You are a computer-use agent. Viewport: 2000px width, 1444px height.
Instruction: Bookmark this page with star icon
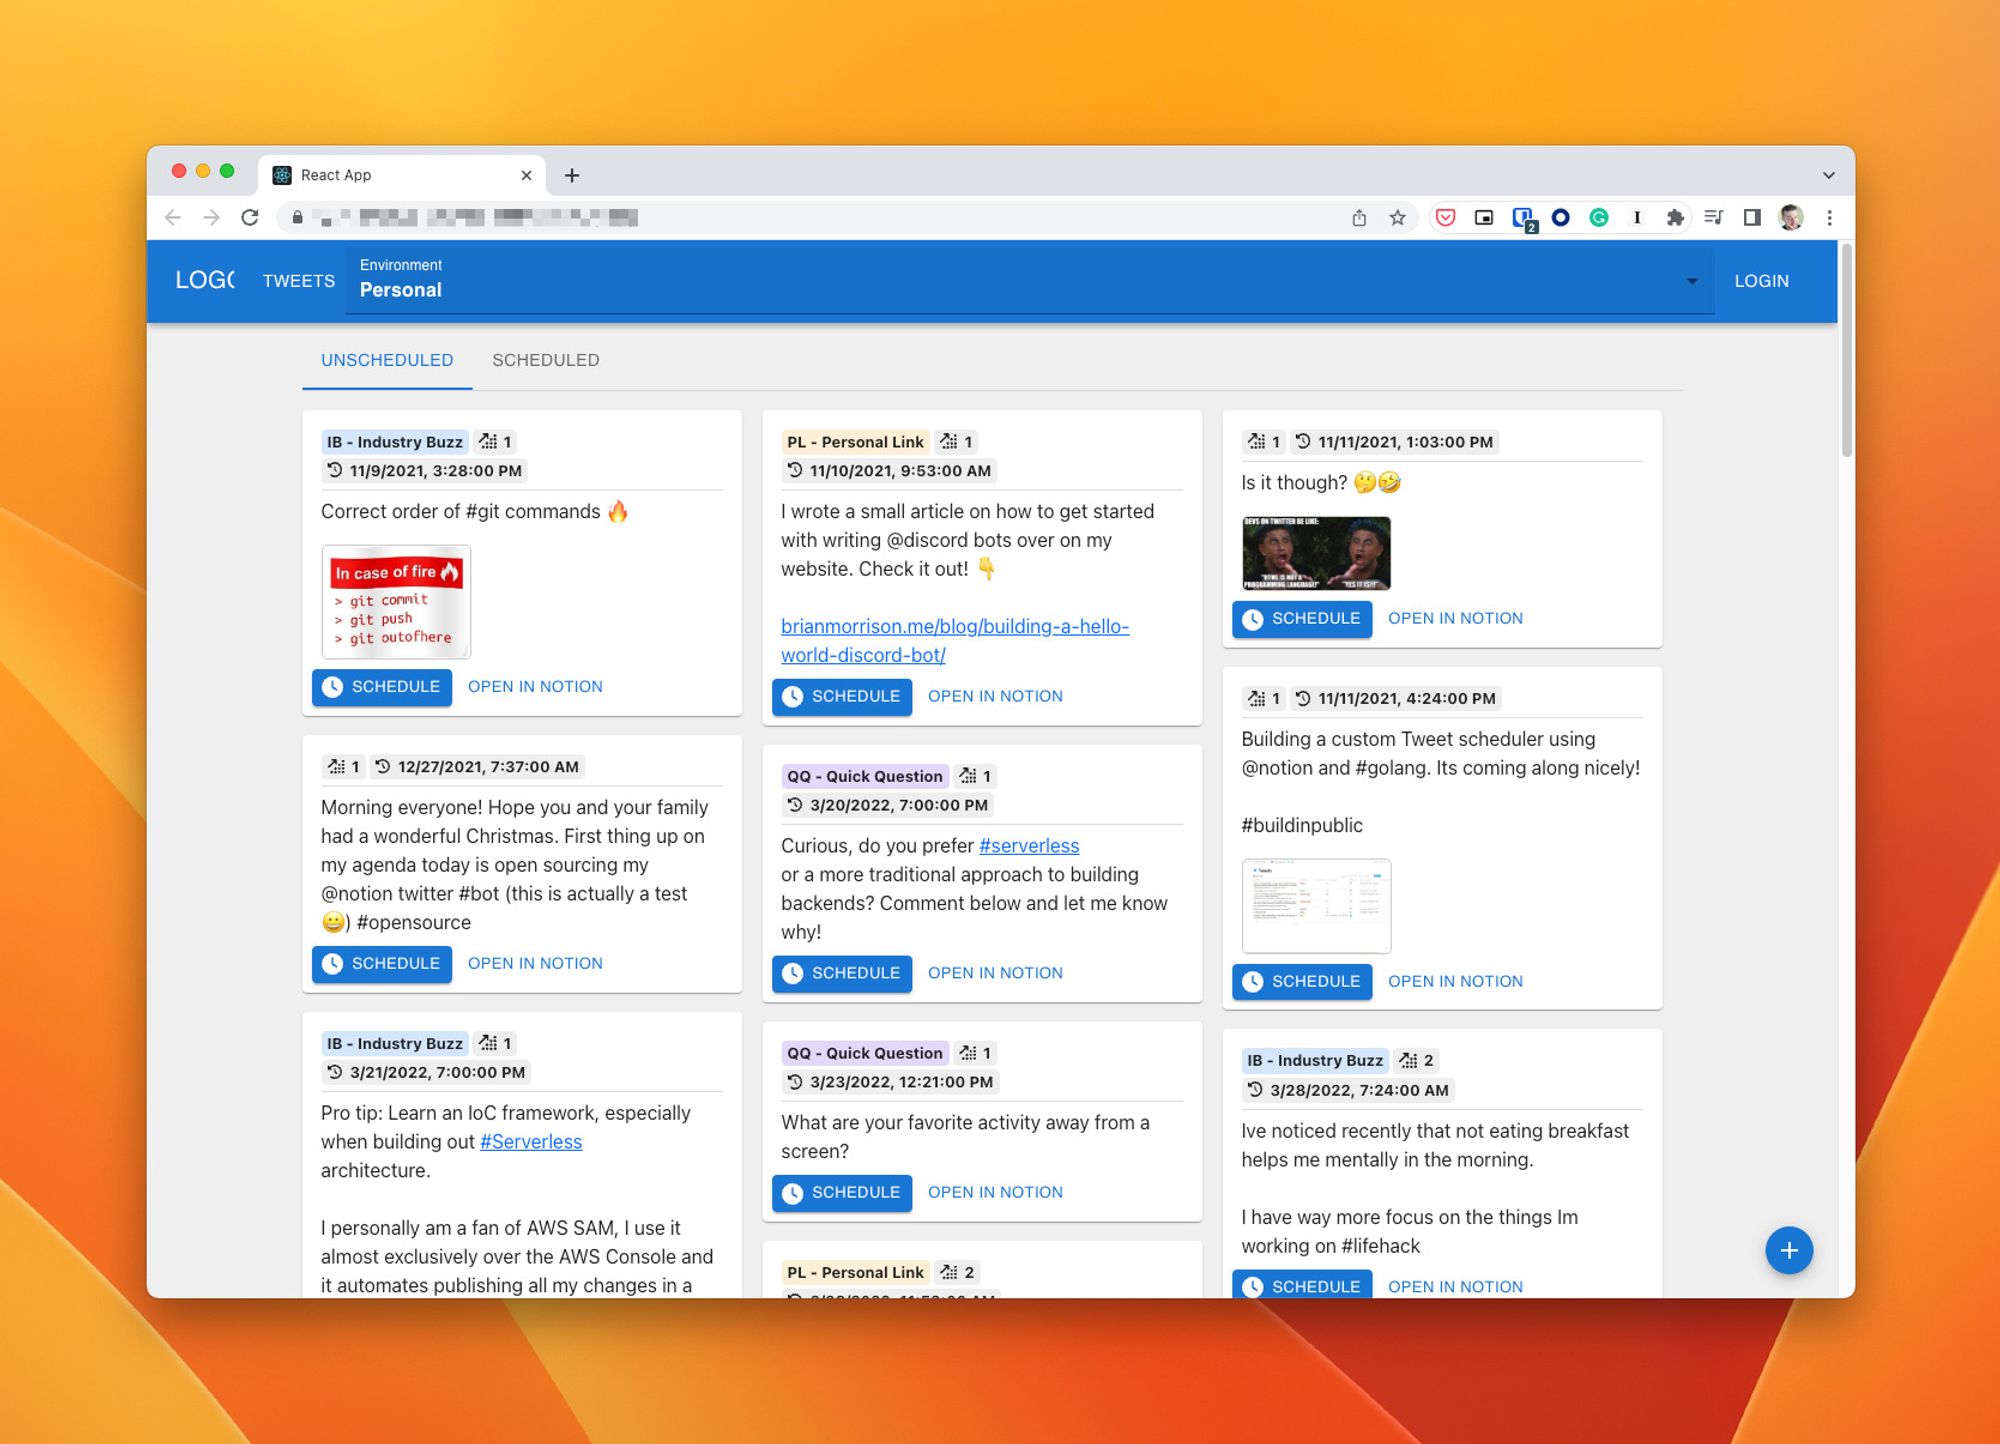click(x=1397, y=218)
